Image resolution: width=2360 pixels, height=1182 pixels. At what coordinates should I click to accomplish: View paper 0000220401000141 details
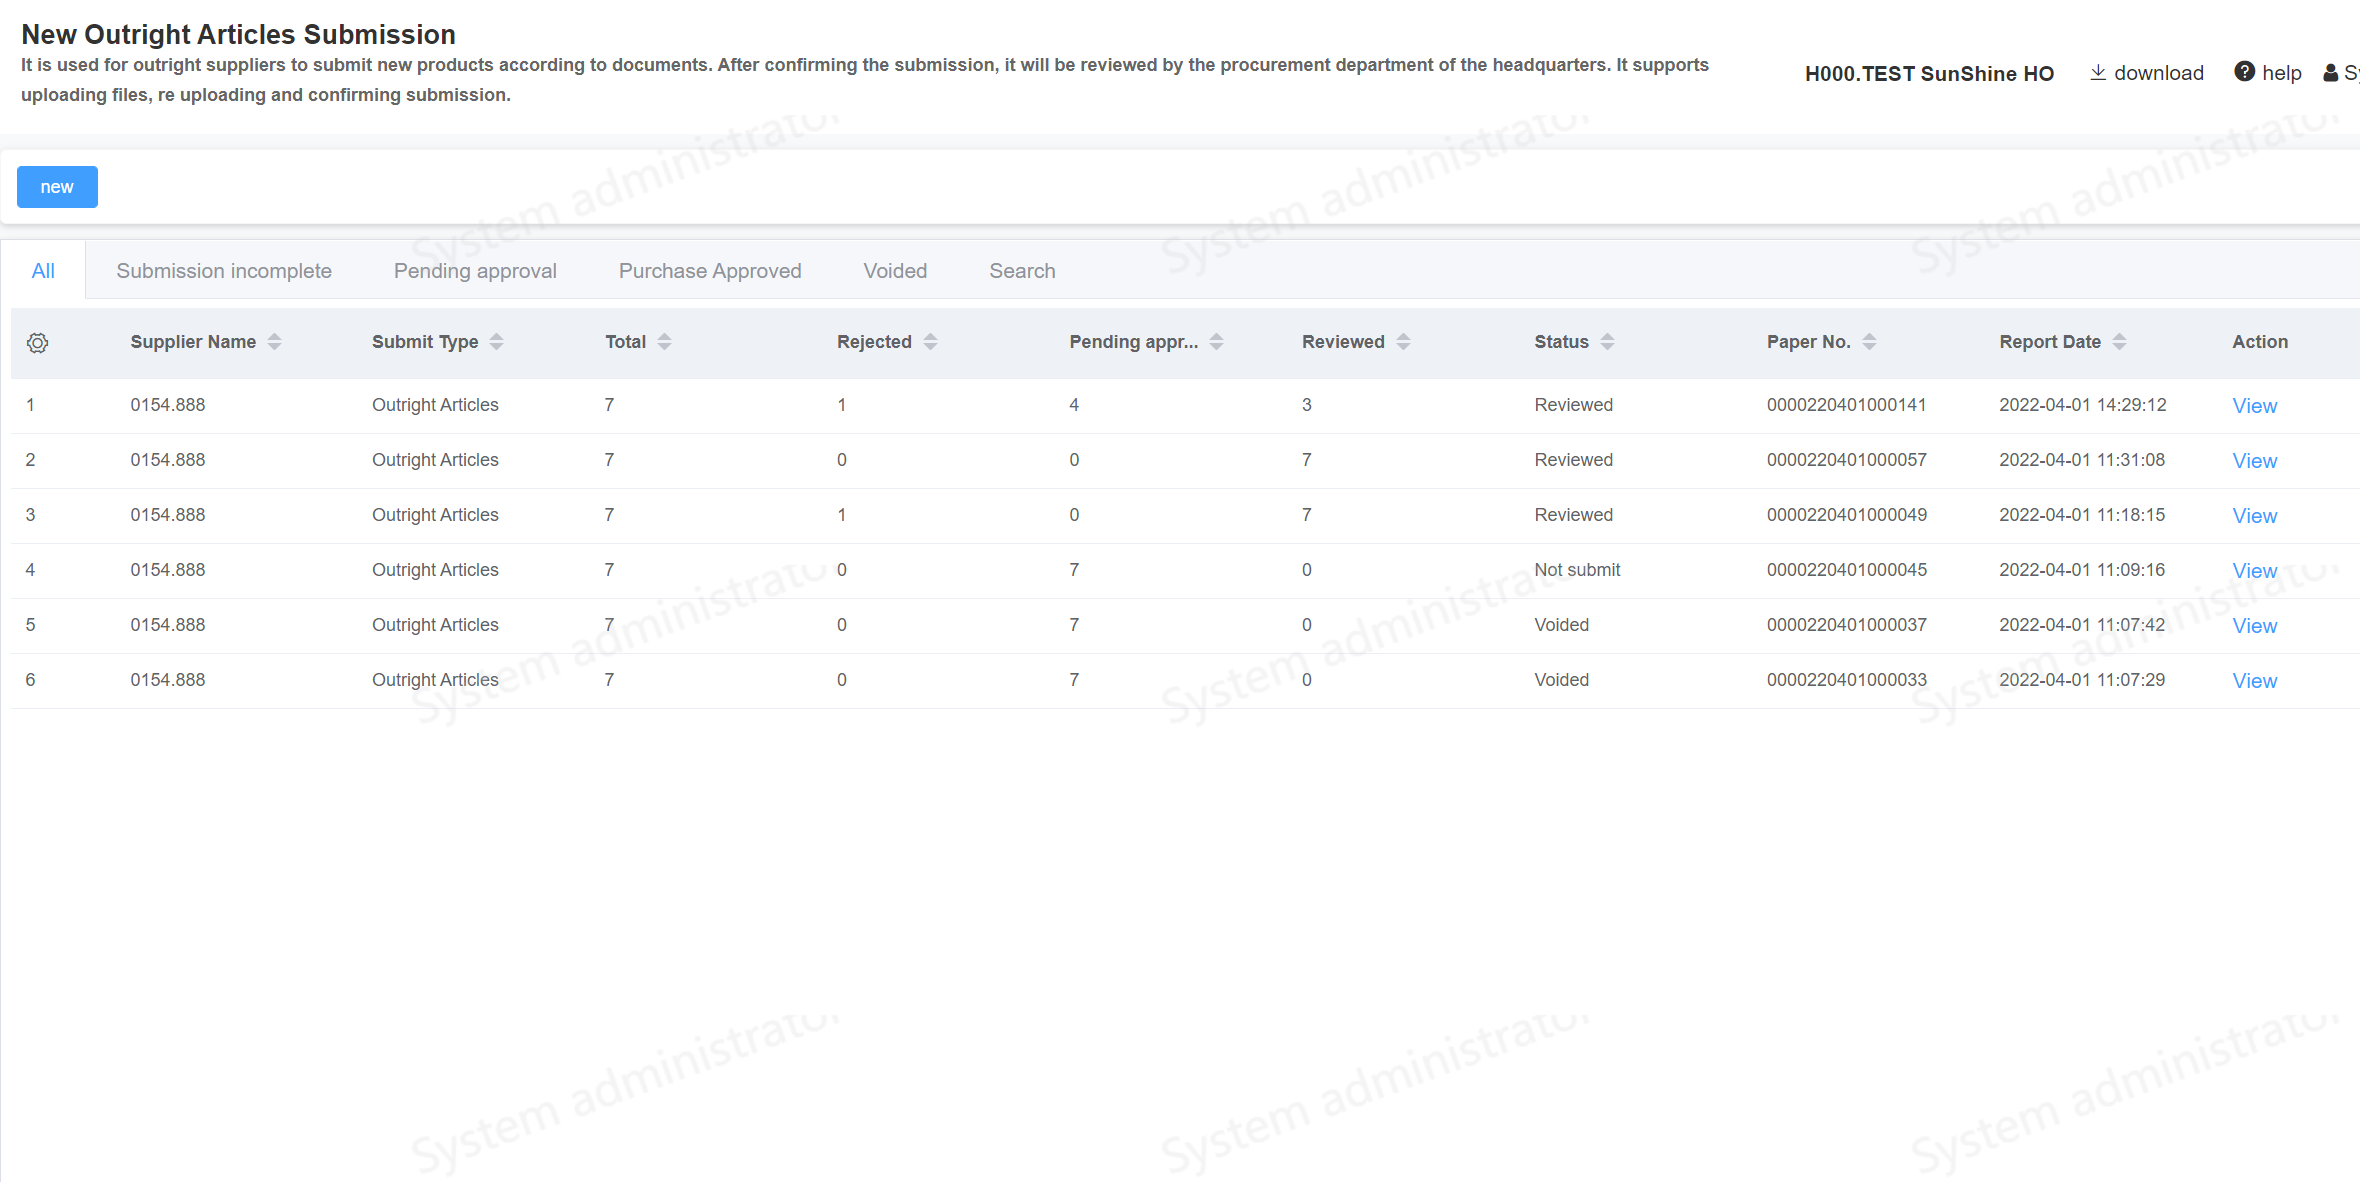click(2254, 406)
